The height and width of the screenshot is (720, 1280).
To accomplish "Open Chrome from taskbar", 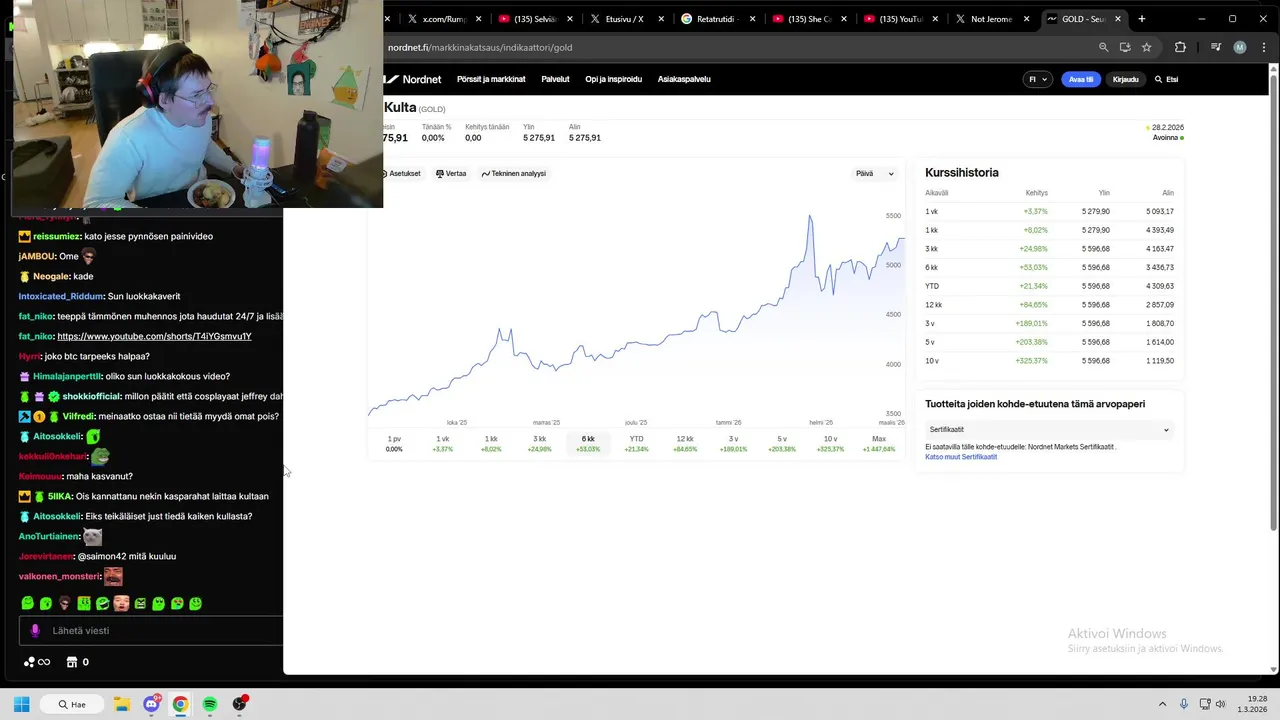I will [x=180, y=704].
